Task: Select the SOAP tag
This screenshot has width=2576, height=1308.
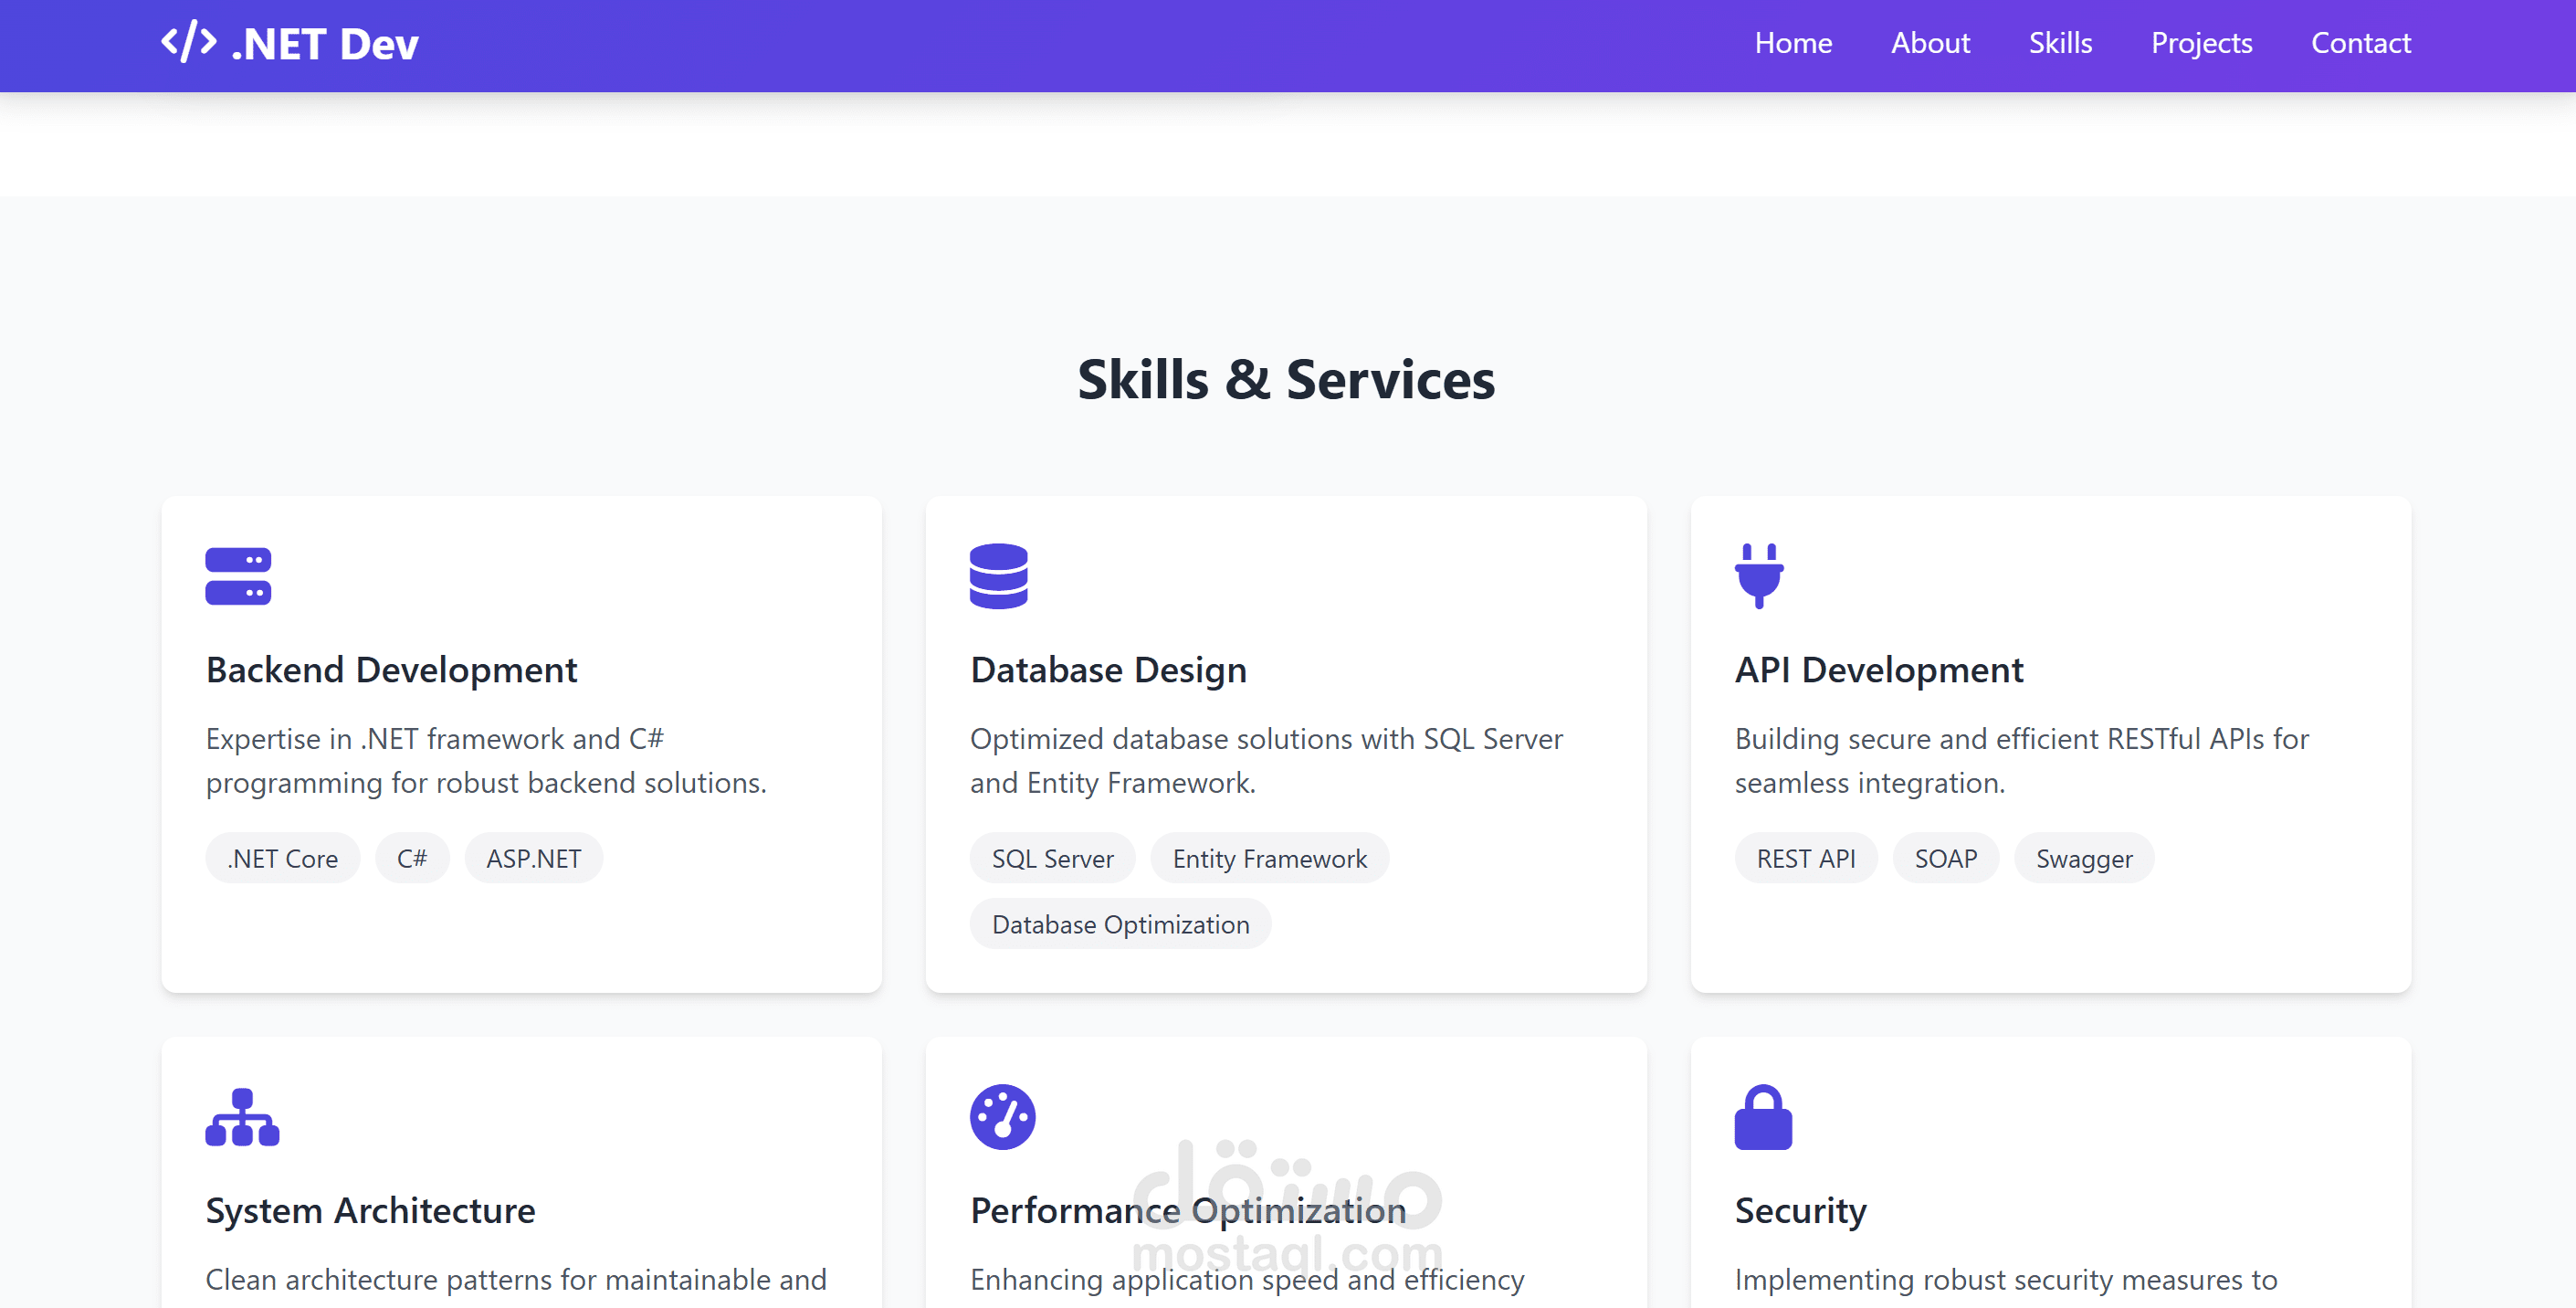Action: [x=1946, y=858]
